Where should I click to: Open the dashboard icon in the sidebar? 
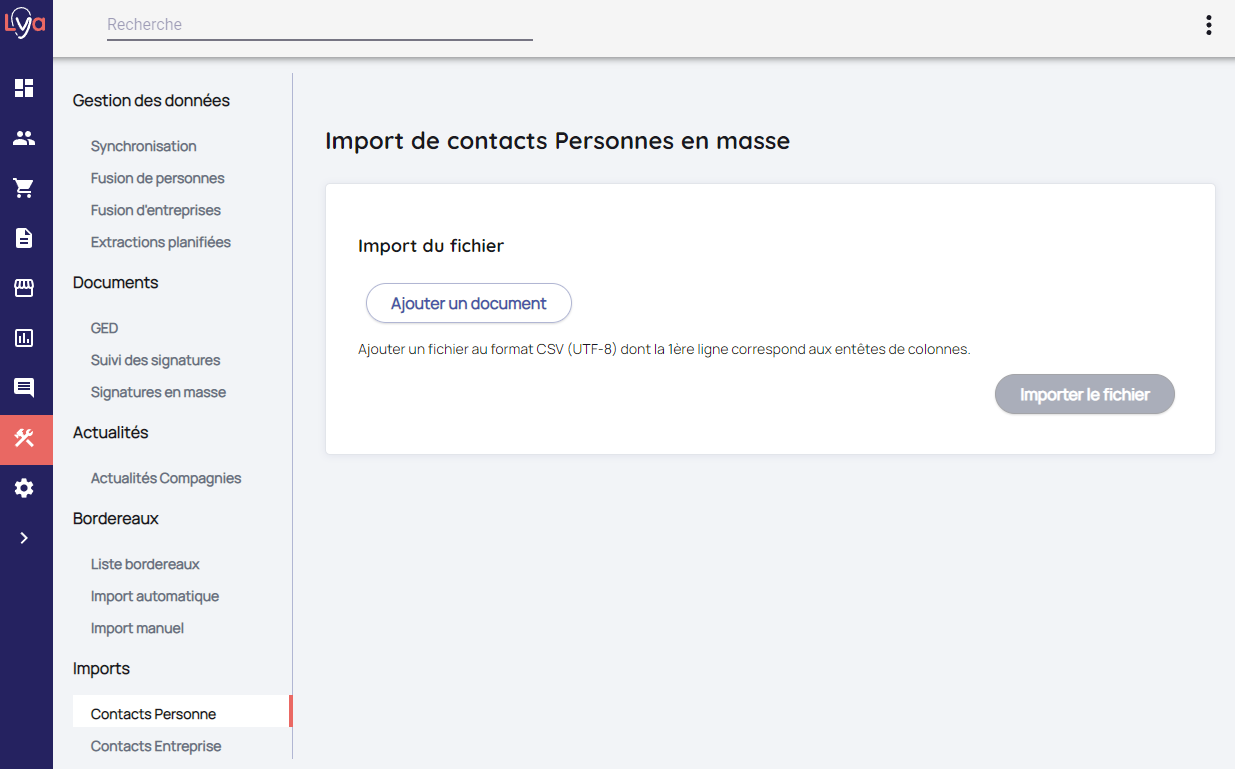(x=24, y=88)
